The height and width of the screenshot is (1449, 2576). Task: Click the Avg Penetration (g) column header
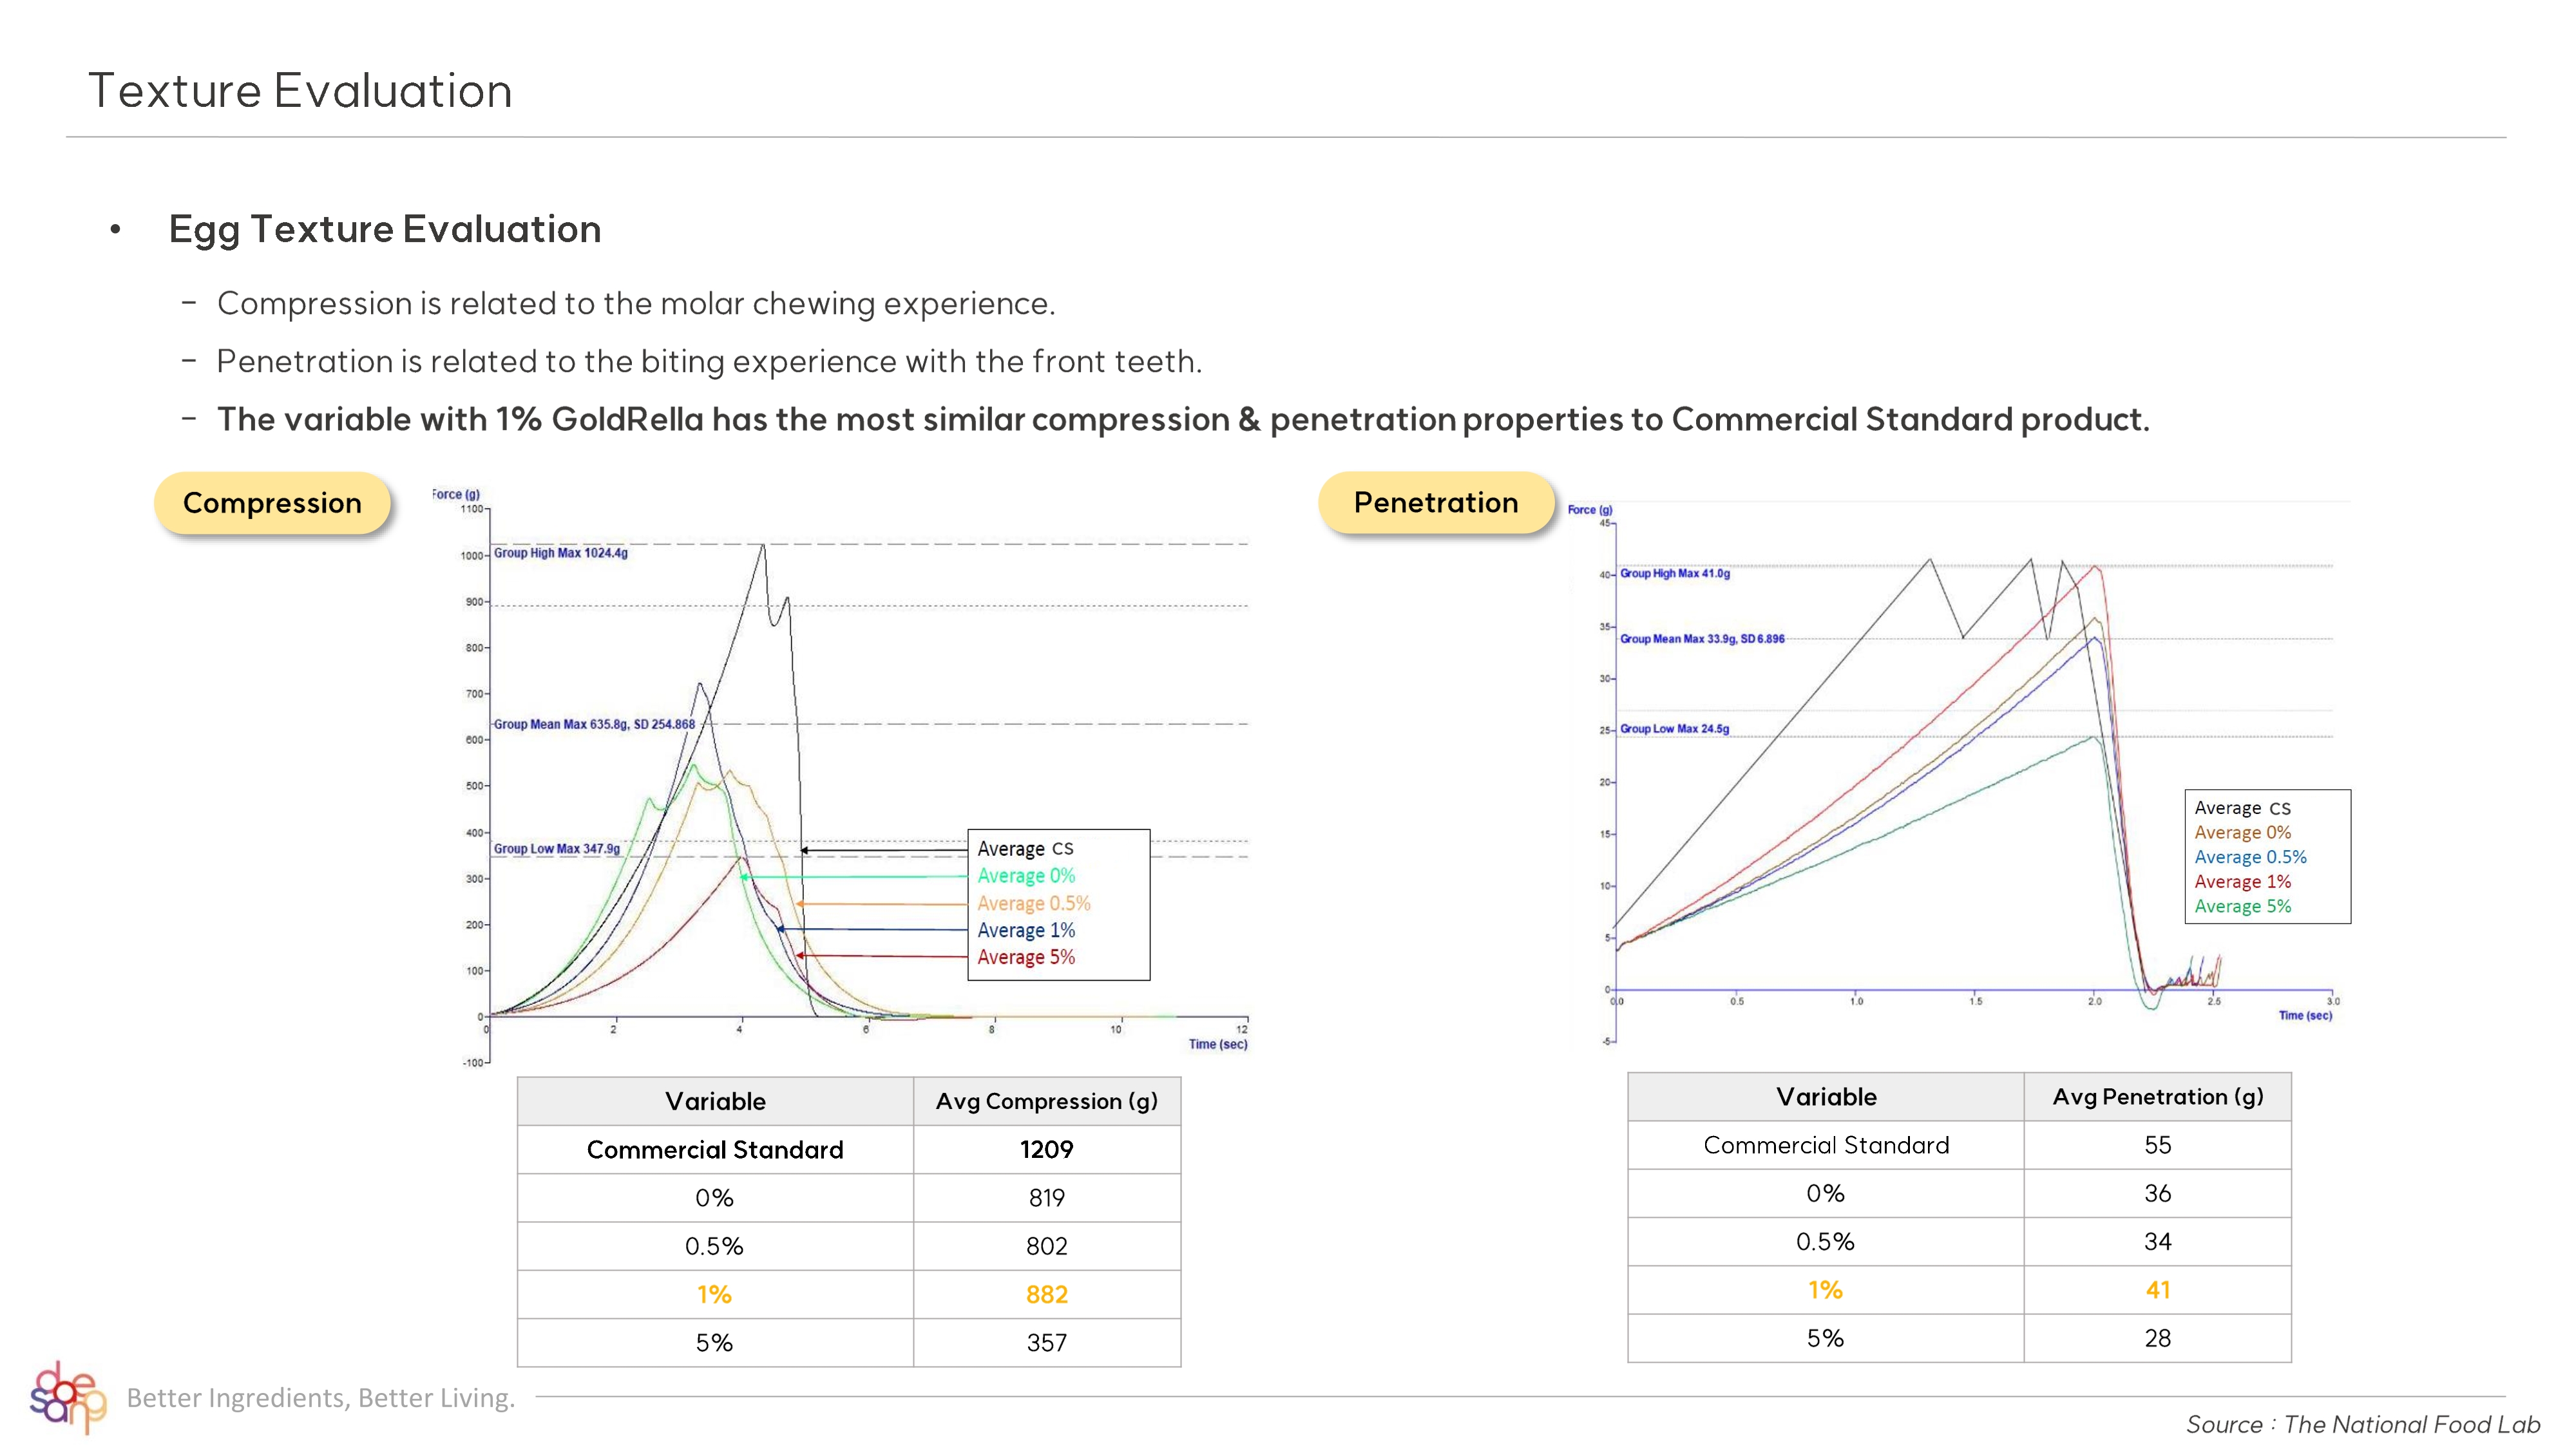2157,1097
